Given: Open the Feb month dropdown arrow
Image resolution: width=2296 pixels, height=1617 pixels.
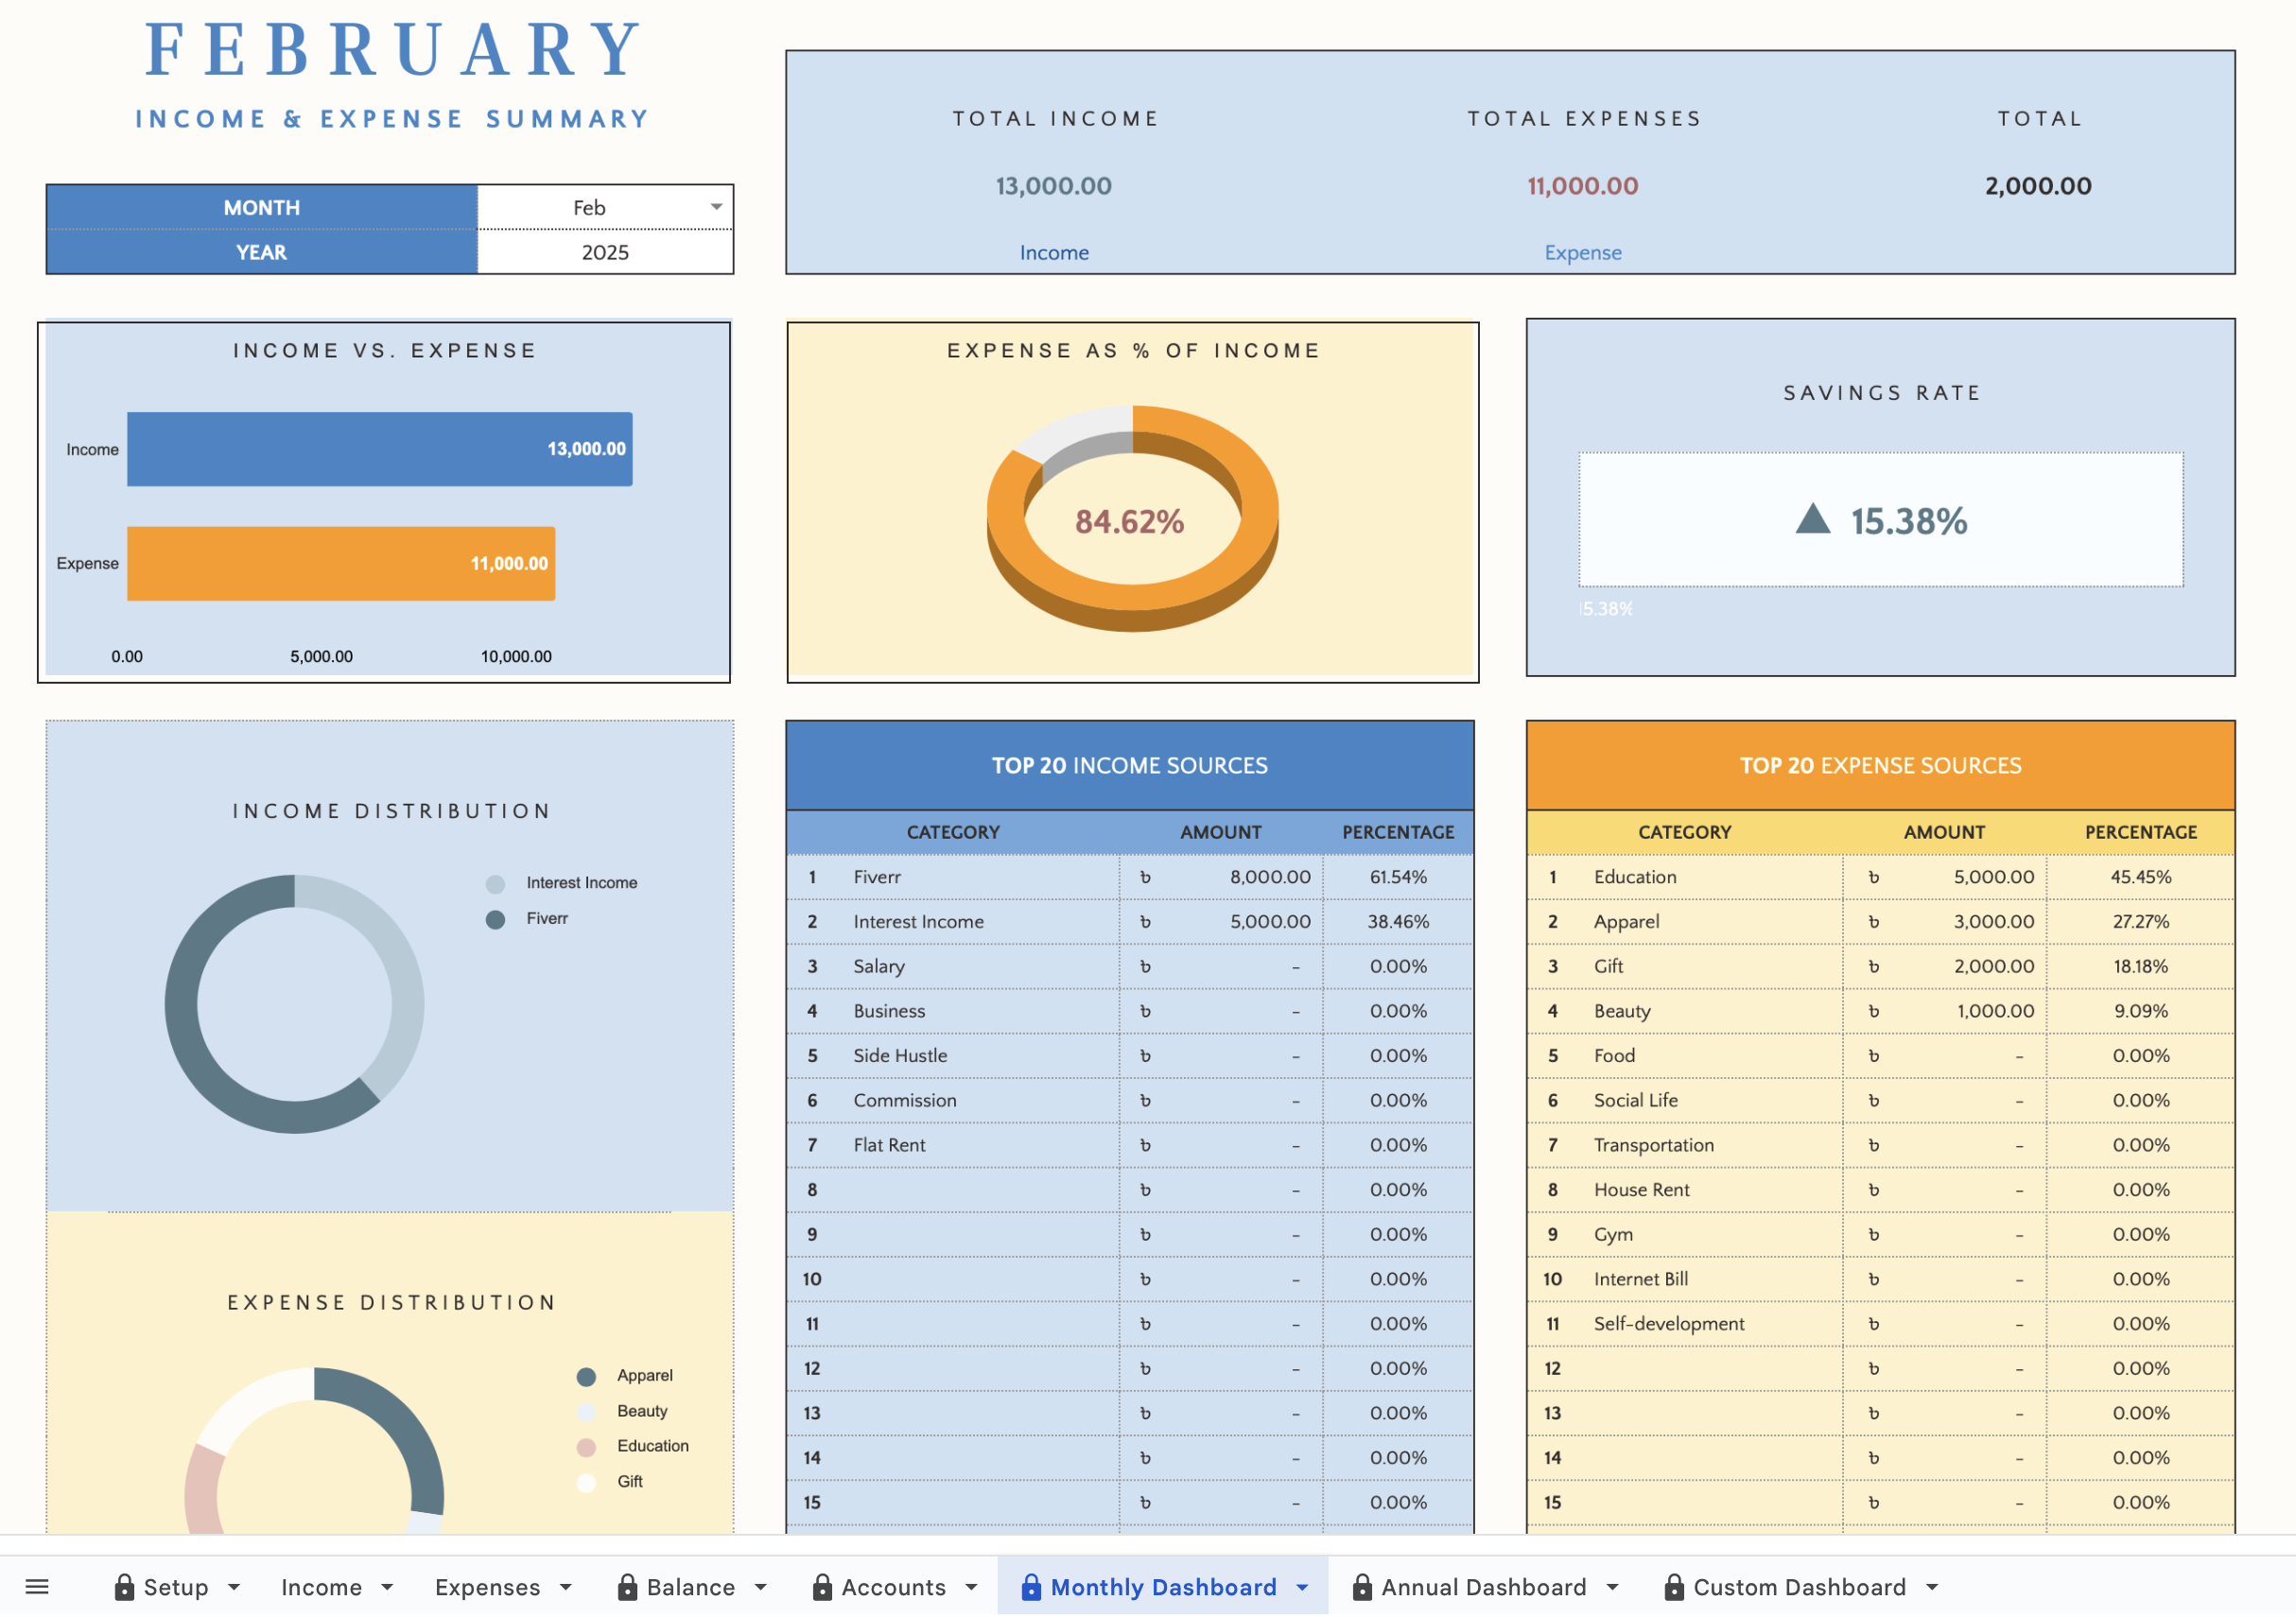Looking at the screenshot, I should point(716,207).
